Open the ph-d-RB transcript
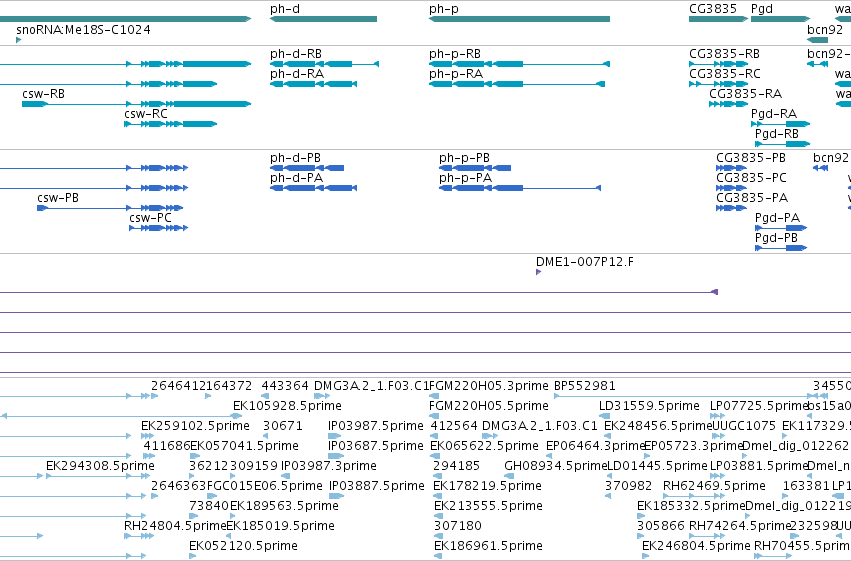851x561 pixels. coord(324,64)
